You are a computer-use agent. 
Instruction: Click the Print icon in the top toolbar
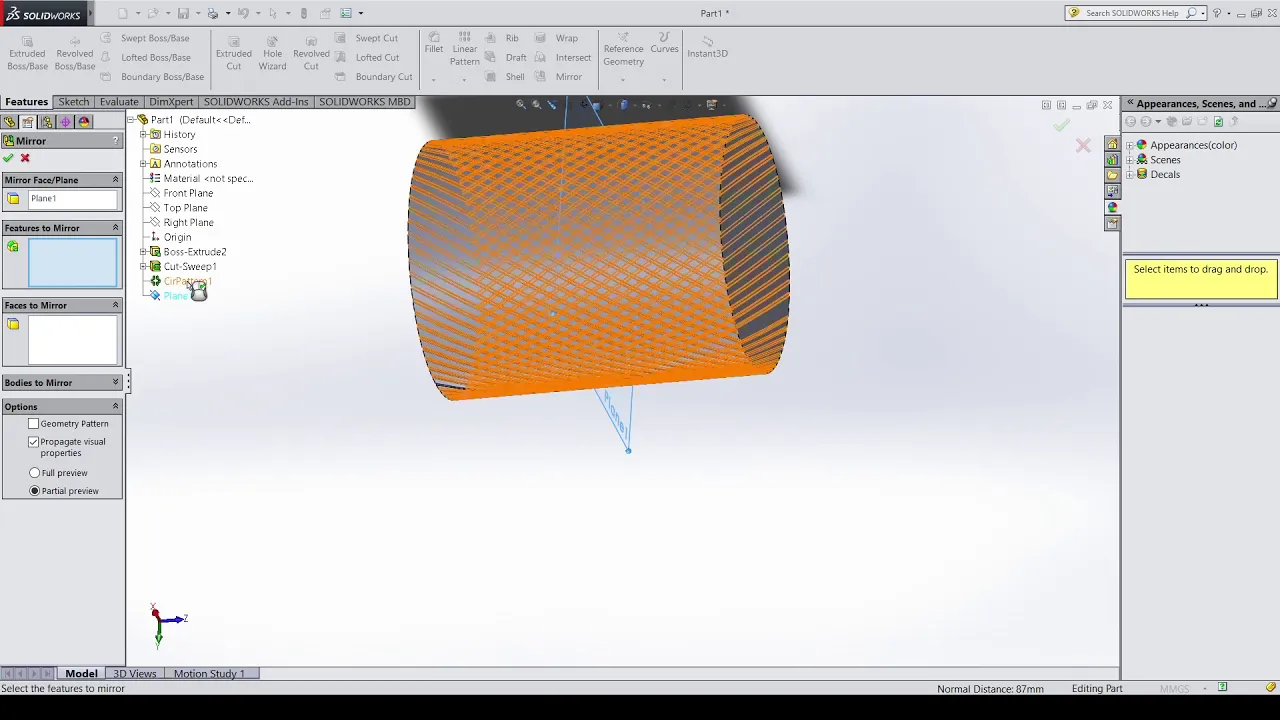[x=213, y=13]
